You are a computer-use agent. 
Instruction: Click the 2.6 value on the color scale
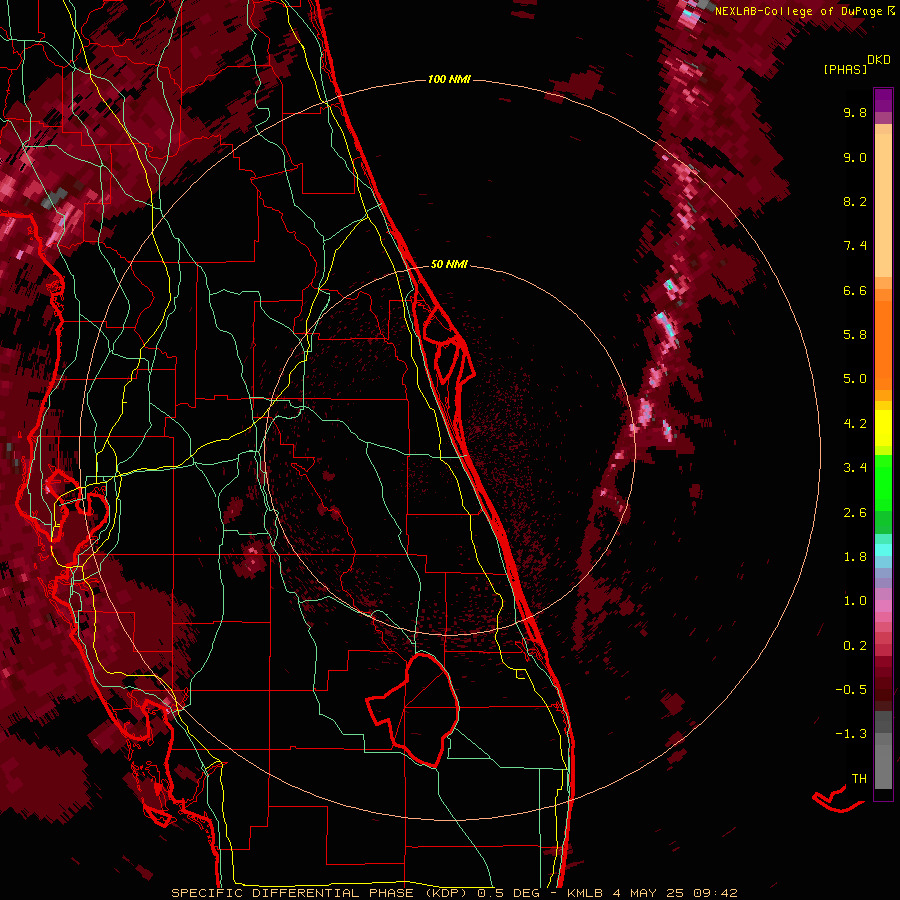point(855,513)
